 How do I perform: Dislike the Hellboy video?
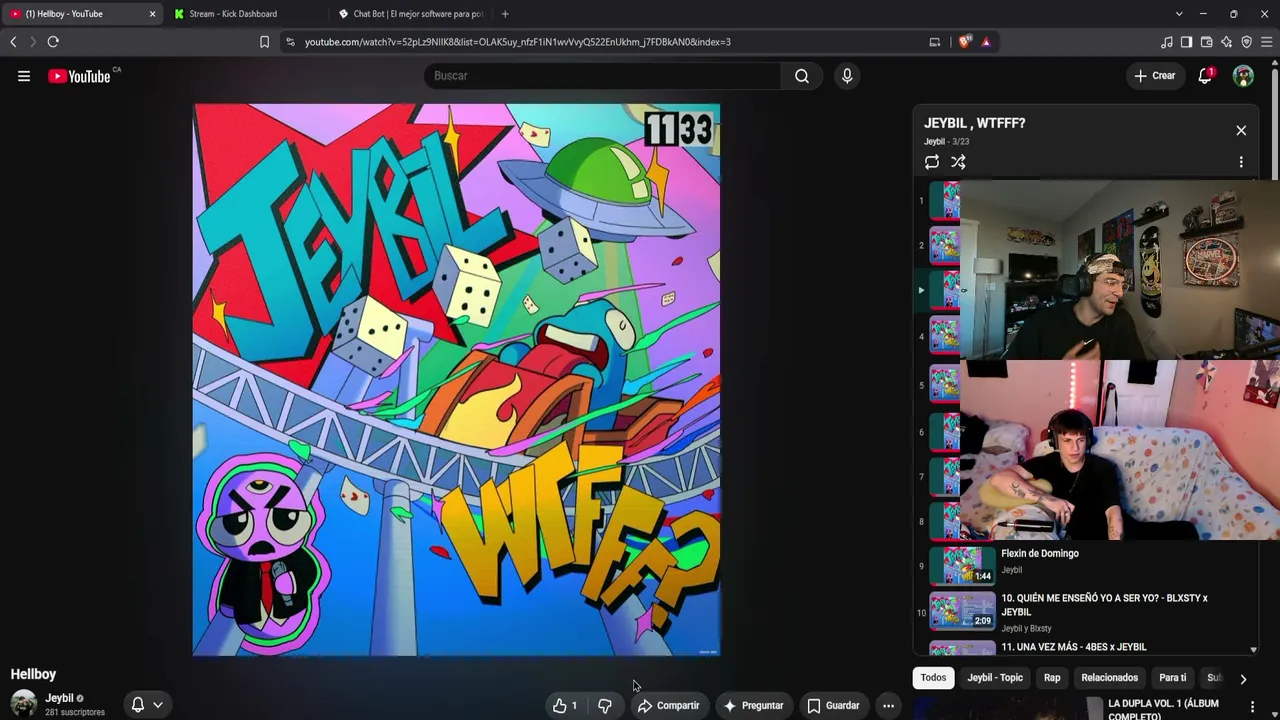click(605, 706)
